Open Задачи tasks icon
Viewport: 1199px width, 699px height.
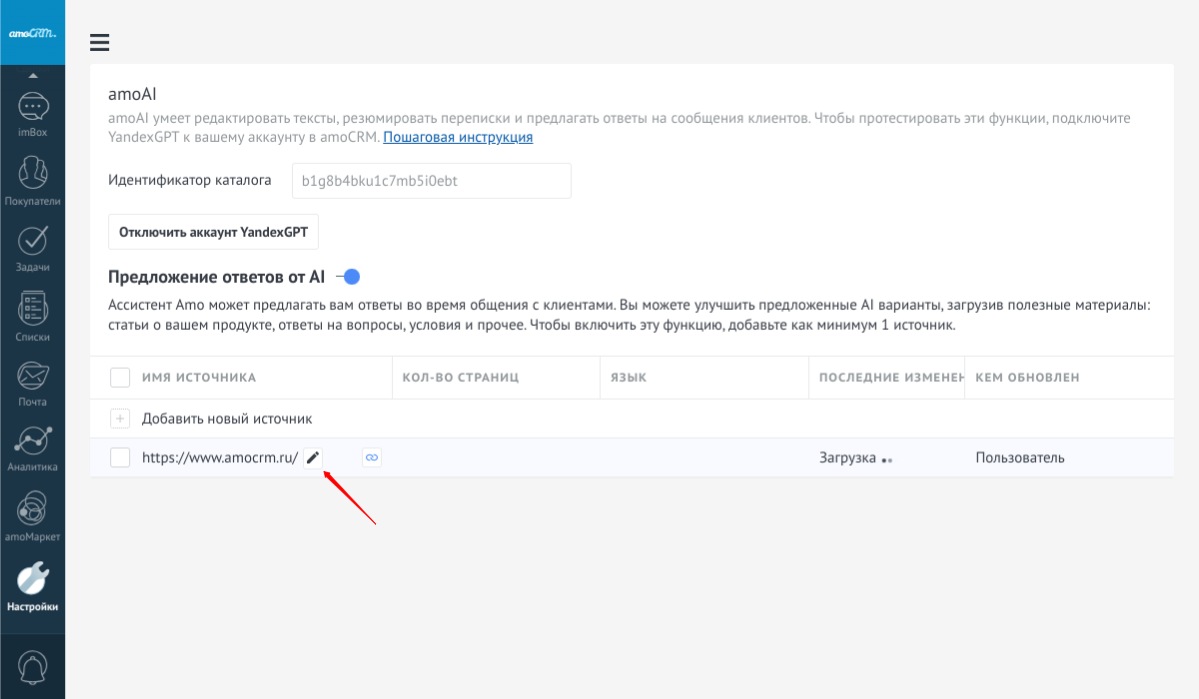tap(33, 240)
